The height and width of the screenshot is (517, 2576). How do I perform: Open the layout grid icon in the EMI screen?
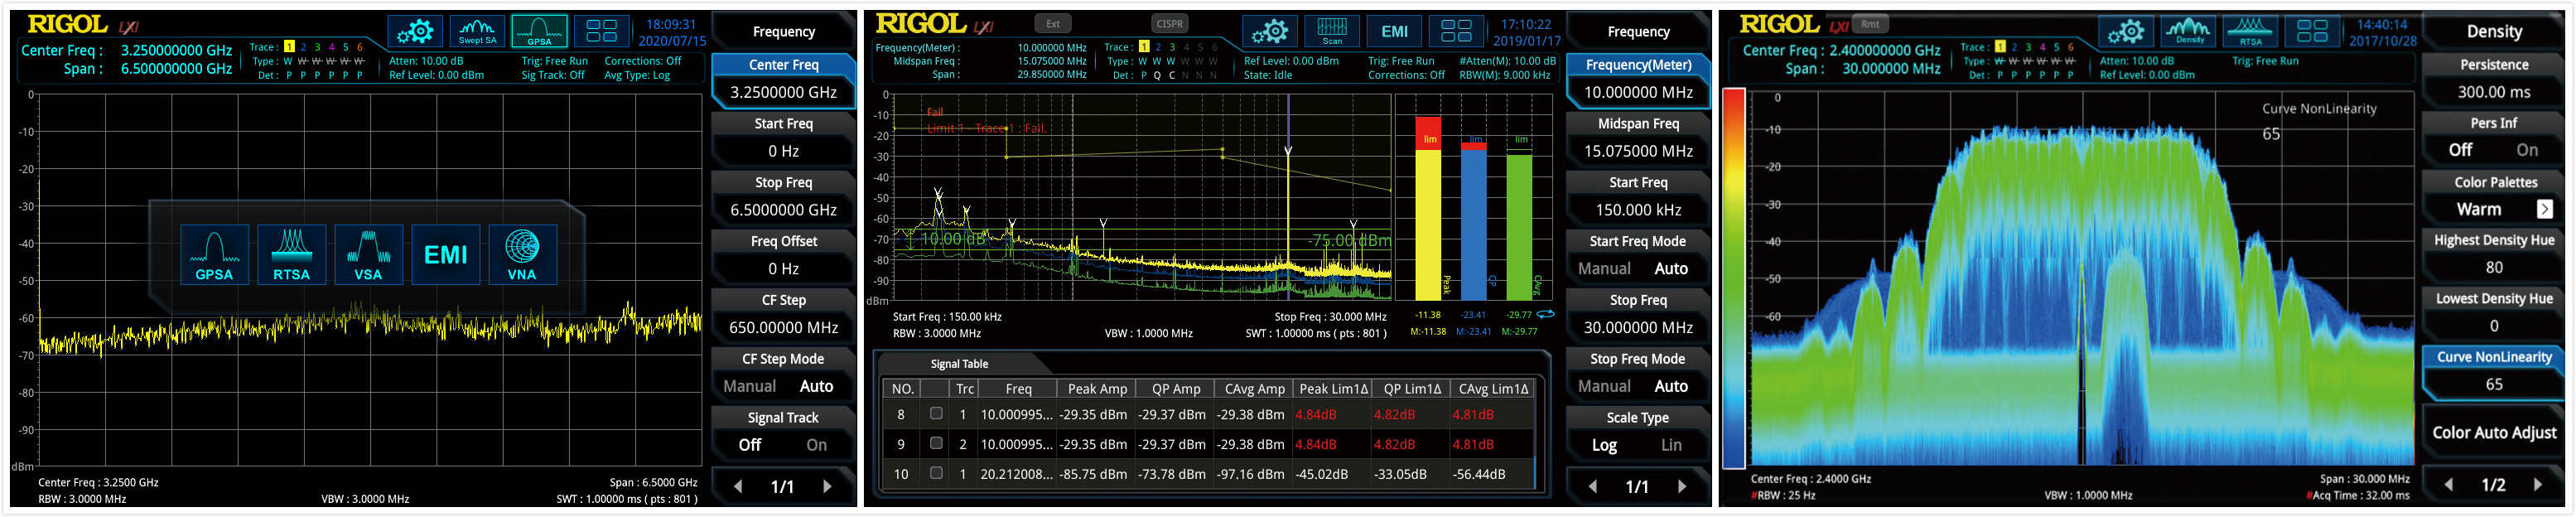pos(1456,32)
